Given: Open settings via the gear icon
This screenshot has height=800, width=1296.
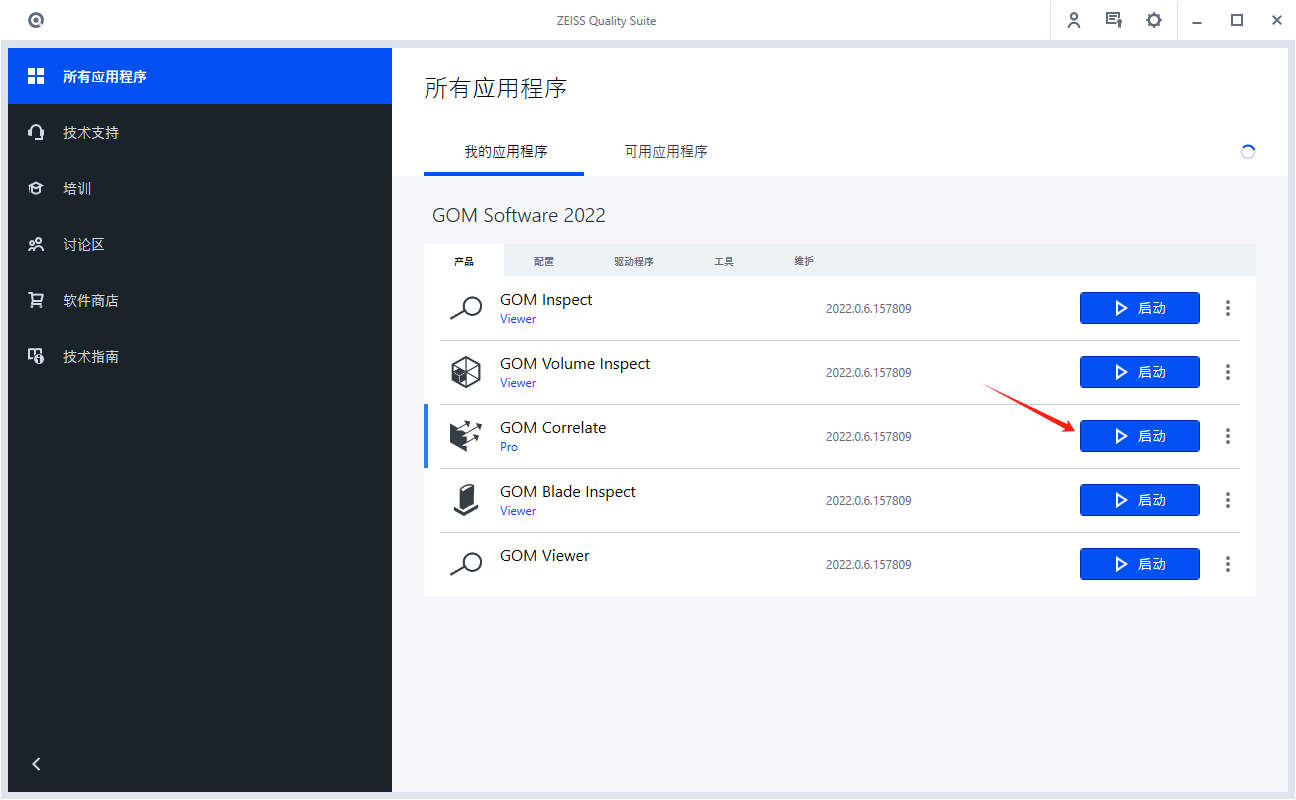Looking at the screenshot, I should pyautogui.click(x=1154, y=20).
